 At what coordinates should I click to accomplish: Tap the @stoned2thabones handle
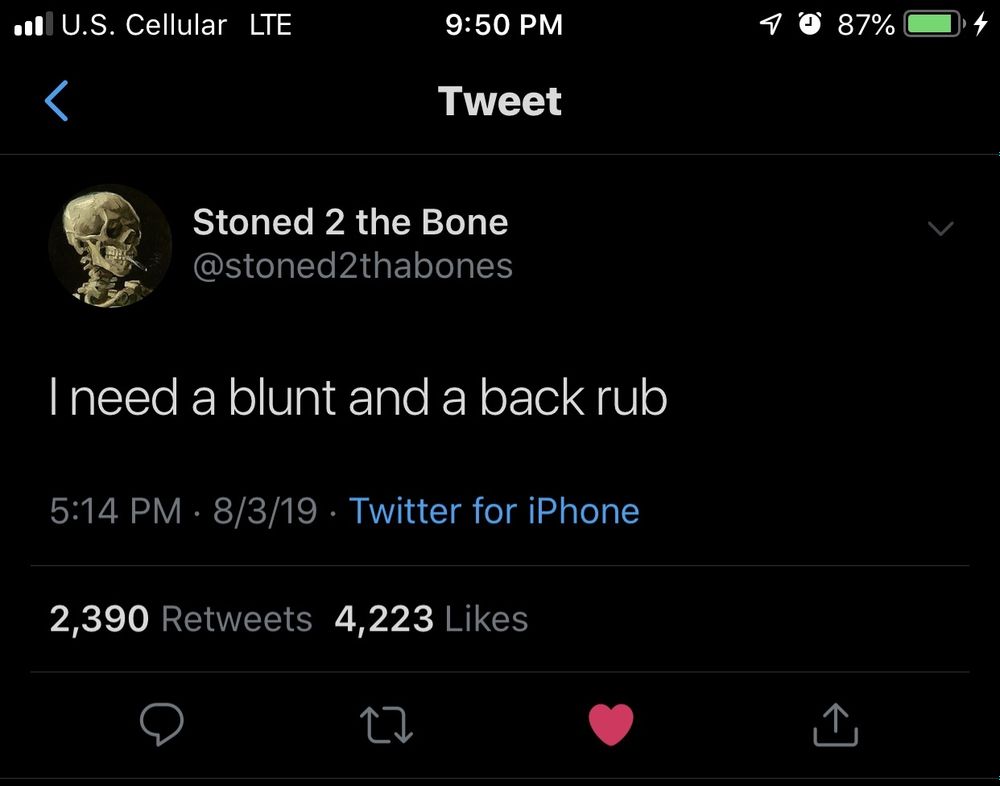[353, 266]
